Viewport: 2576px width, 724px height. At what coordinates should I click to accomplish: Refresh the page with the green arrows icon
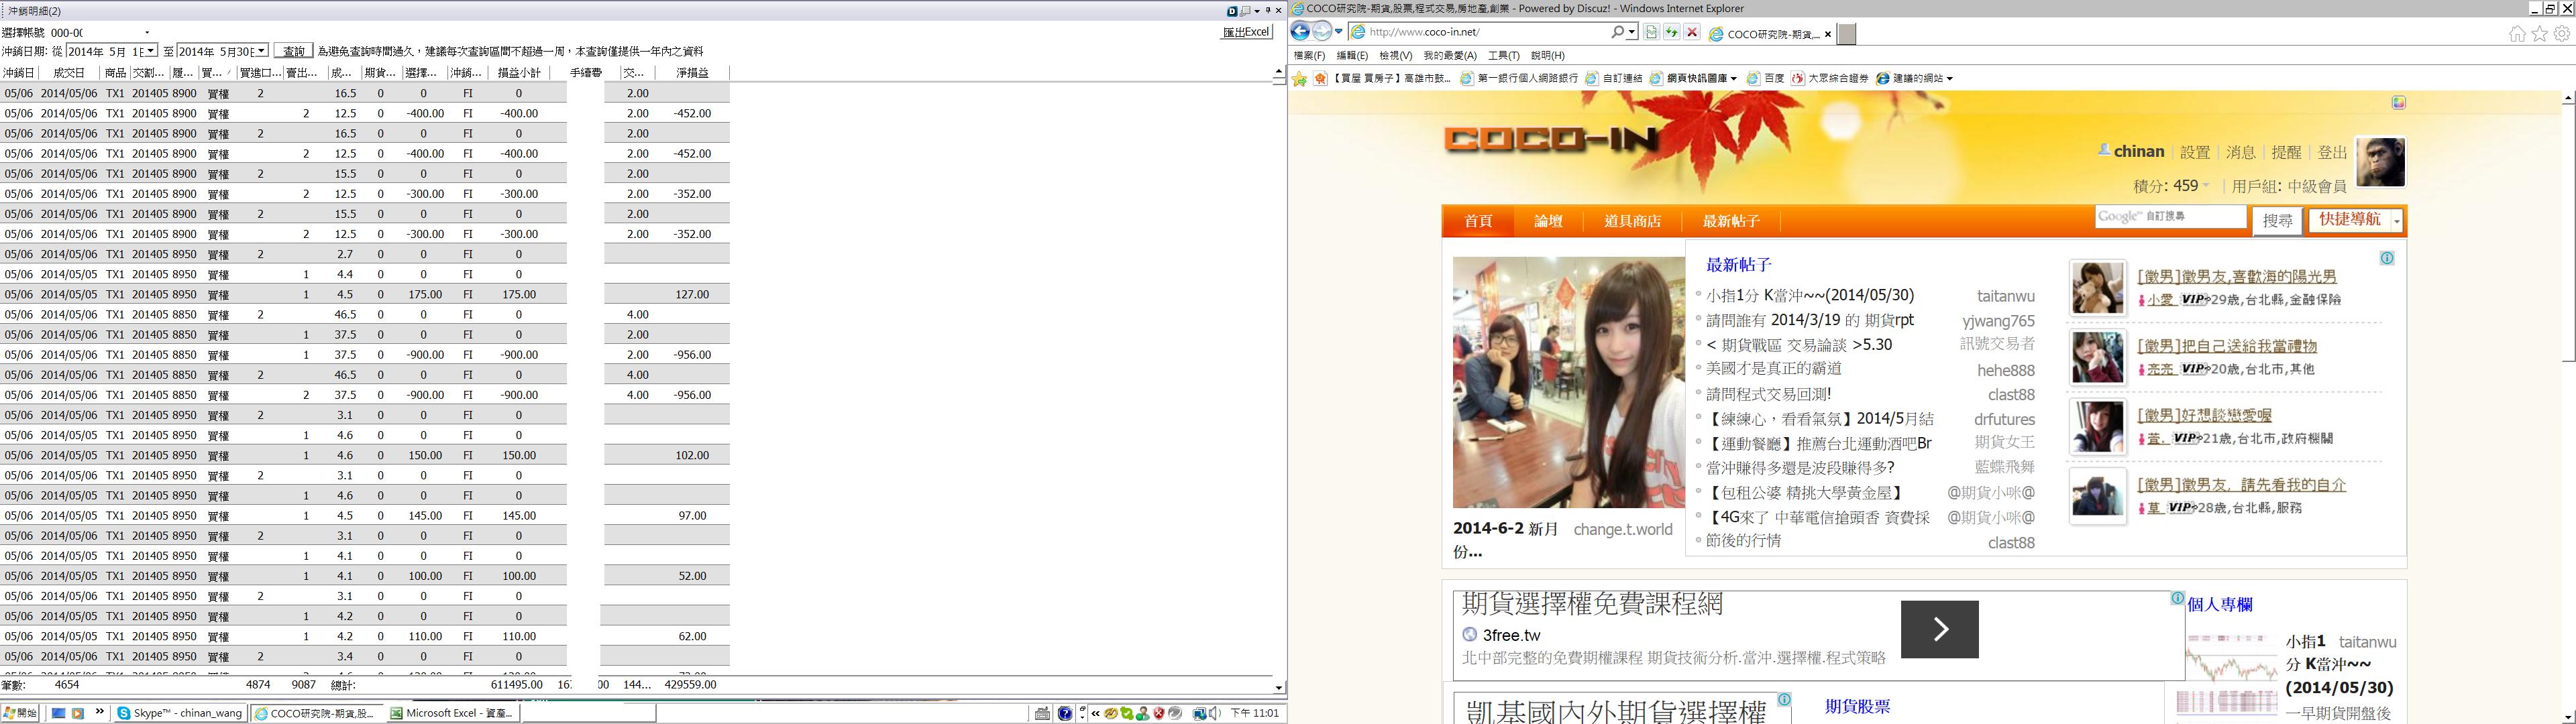pyautogui.click(x=1671, y=33)
